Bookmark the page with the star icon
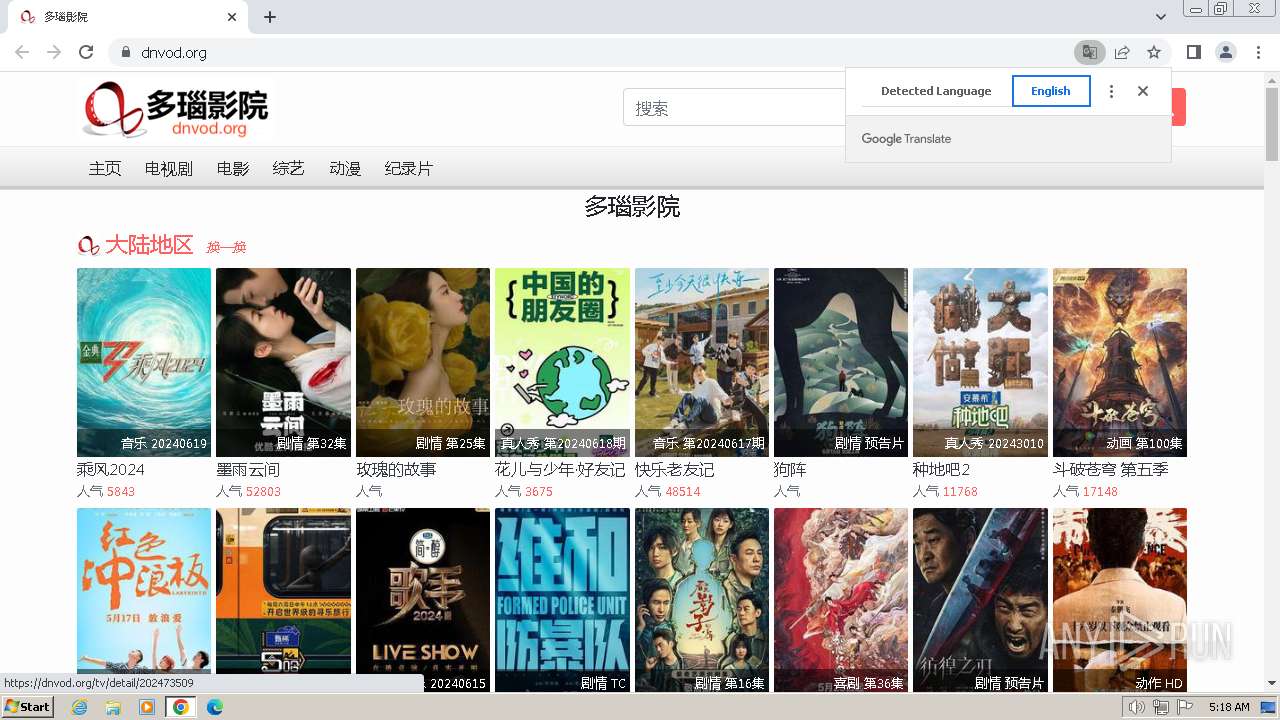The image size is (1280, 720). pos(1154,52)
